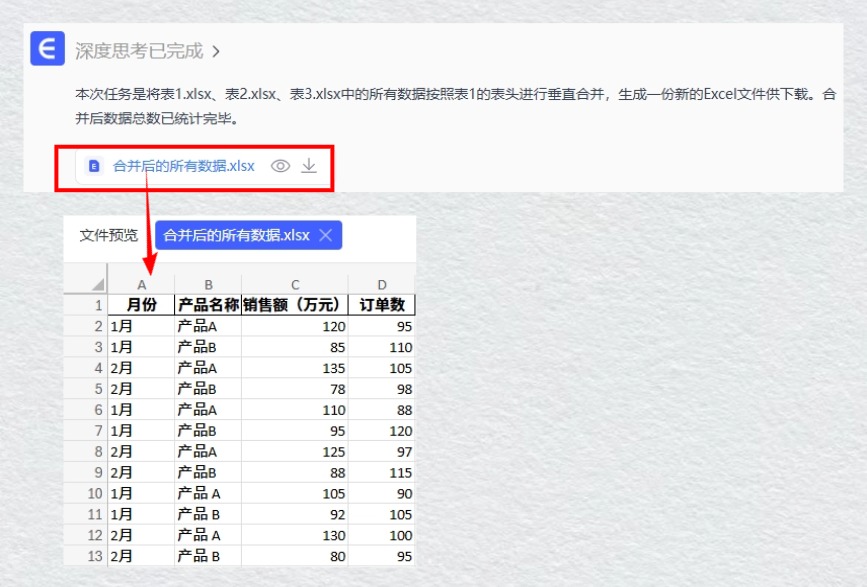Download the merged Excel file

309,166
